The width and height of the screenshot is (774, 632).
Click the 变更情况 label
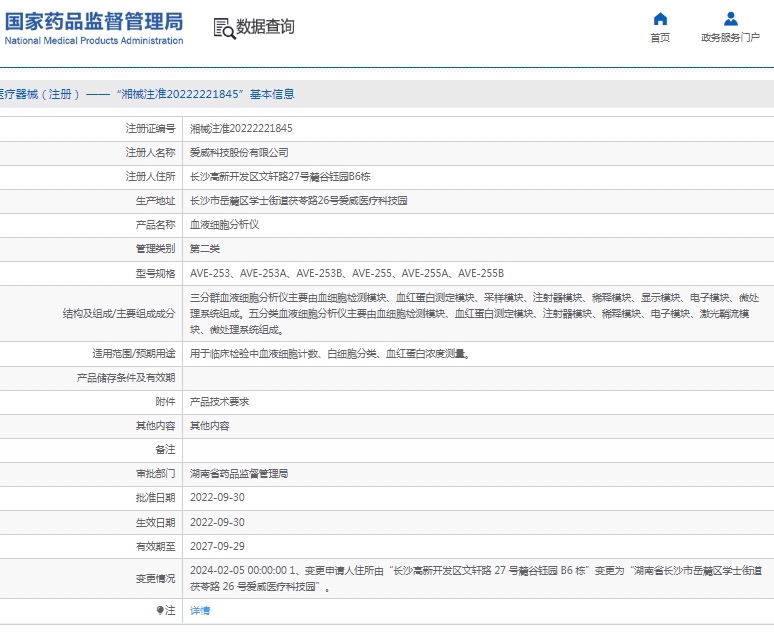click(155, 579)
